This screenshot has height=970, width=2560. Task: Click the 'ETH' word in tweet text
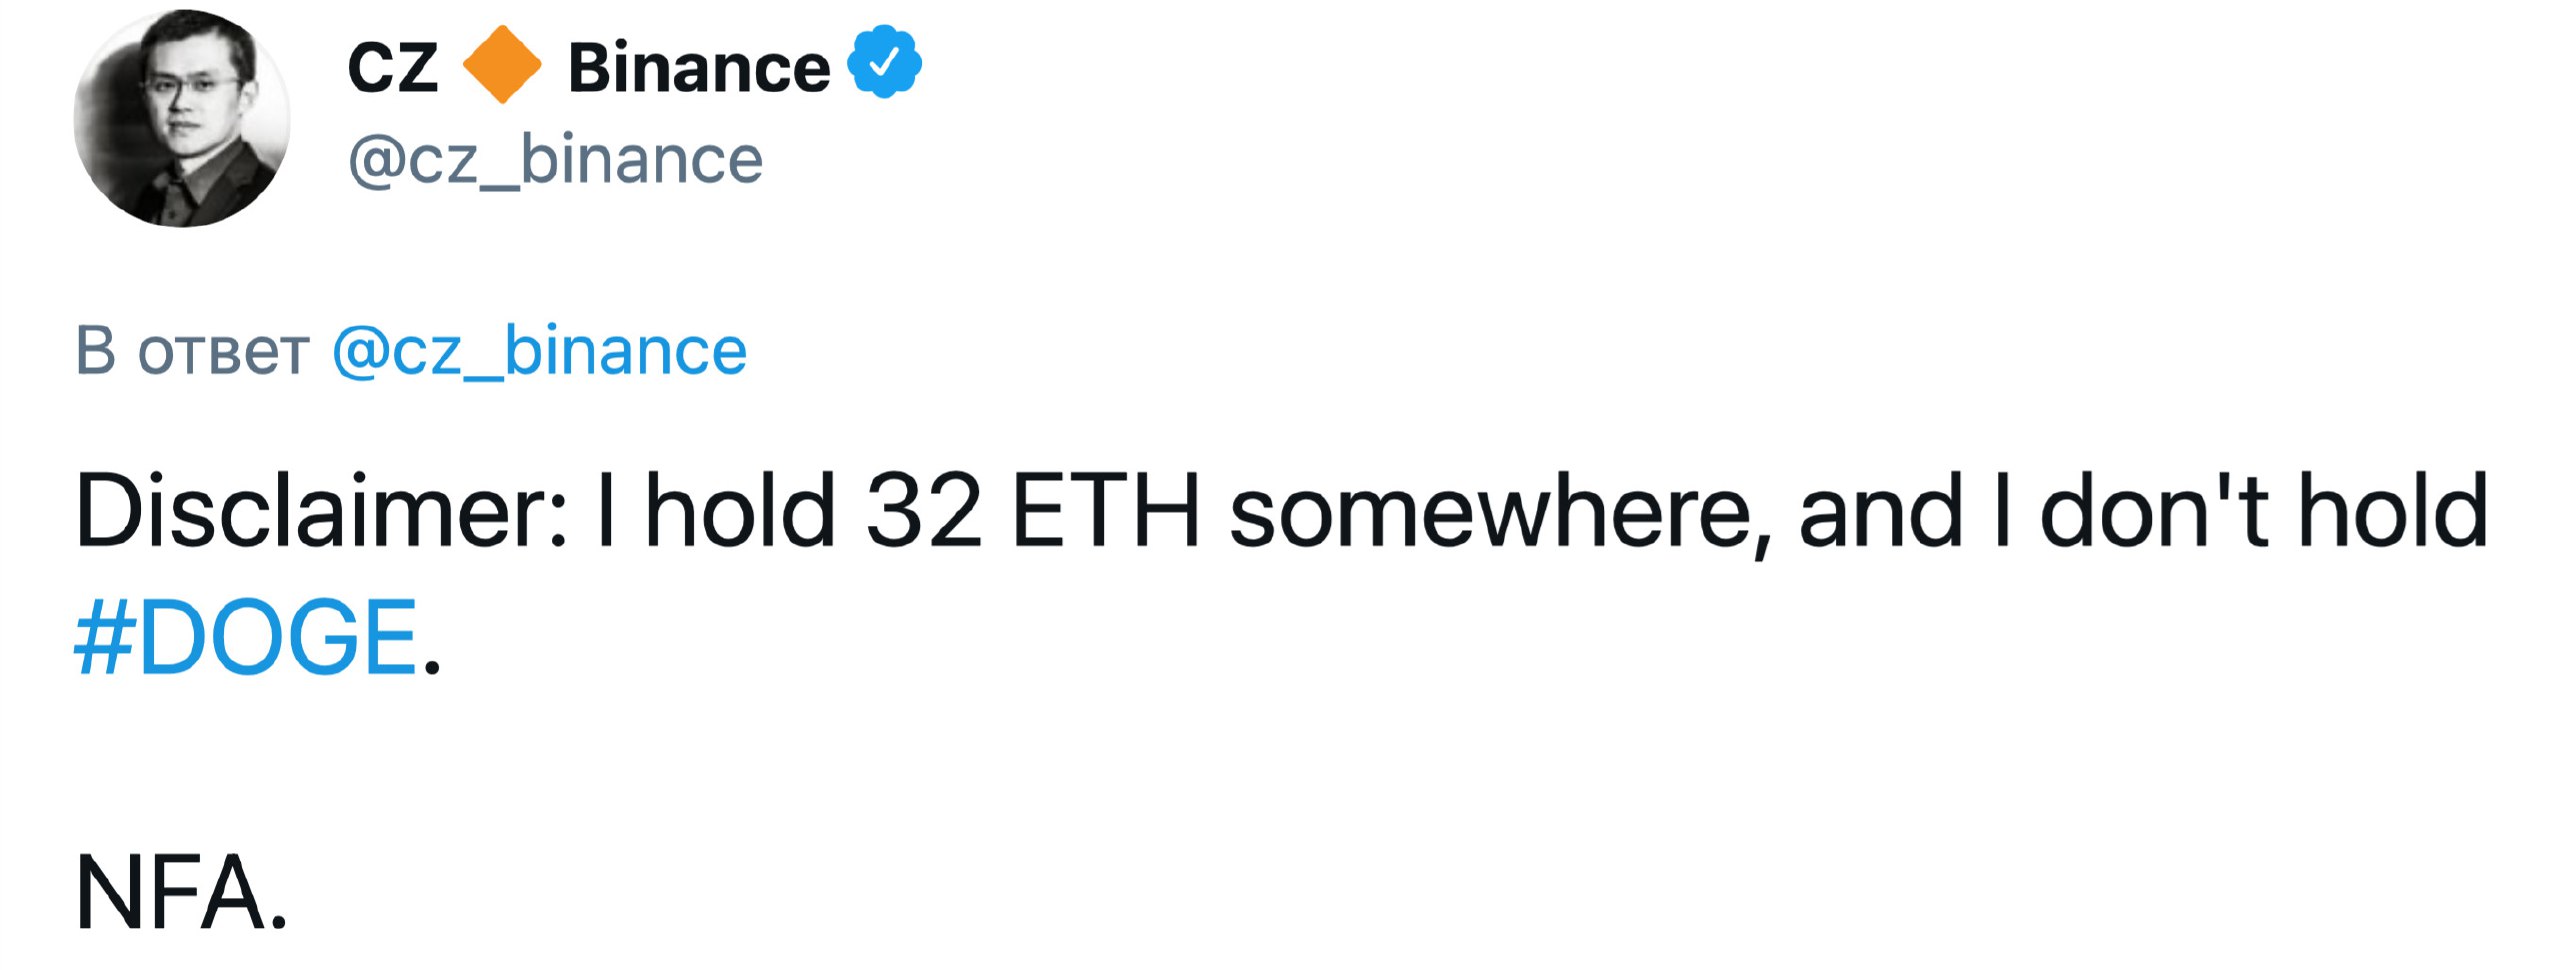tap(1106, 511)
